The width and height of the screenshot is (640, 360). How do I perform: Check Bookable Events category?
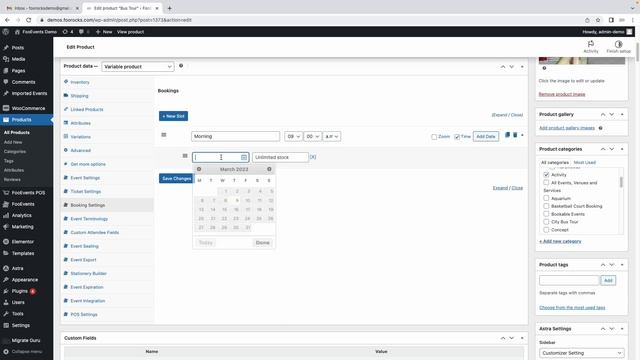pyautogui.click(x=546, y=214)
